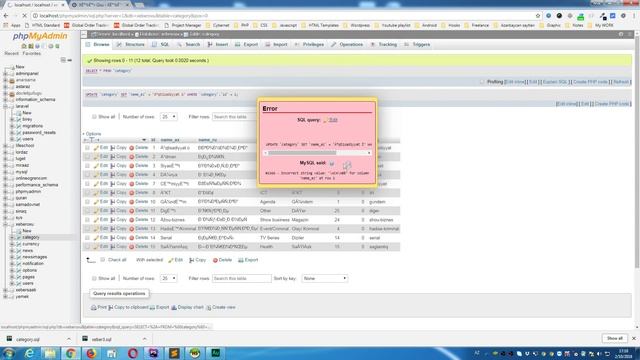Delete row with id 12
This screenshot has width=640, height=360.
(x=138, y=220)
